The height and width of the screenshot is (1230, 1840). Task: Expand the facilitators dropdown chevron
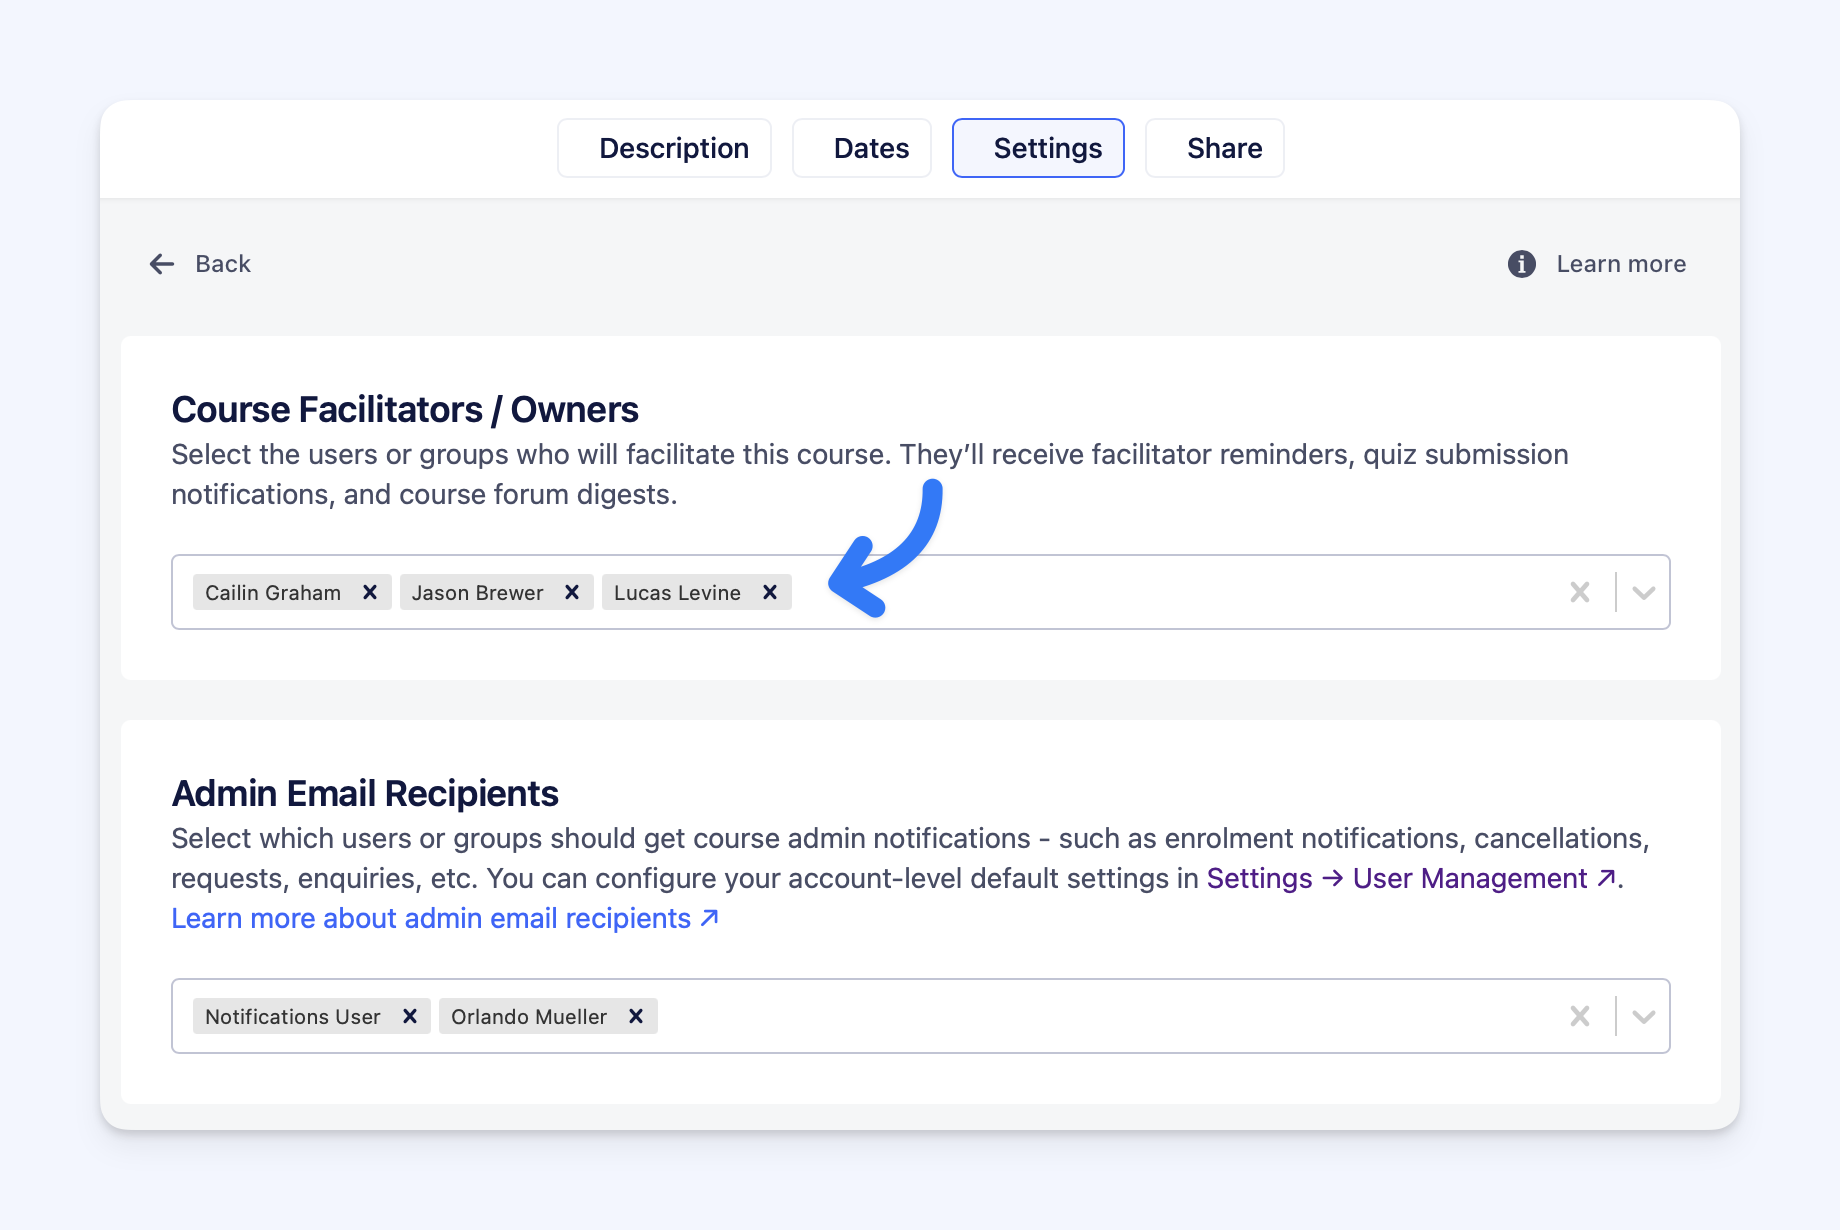click(1643, 592)
